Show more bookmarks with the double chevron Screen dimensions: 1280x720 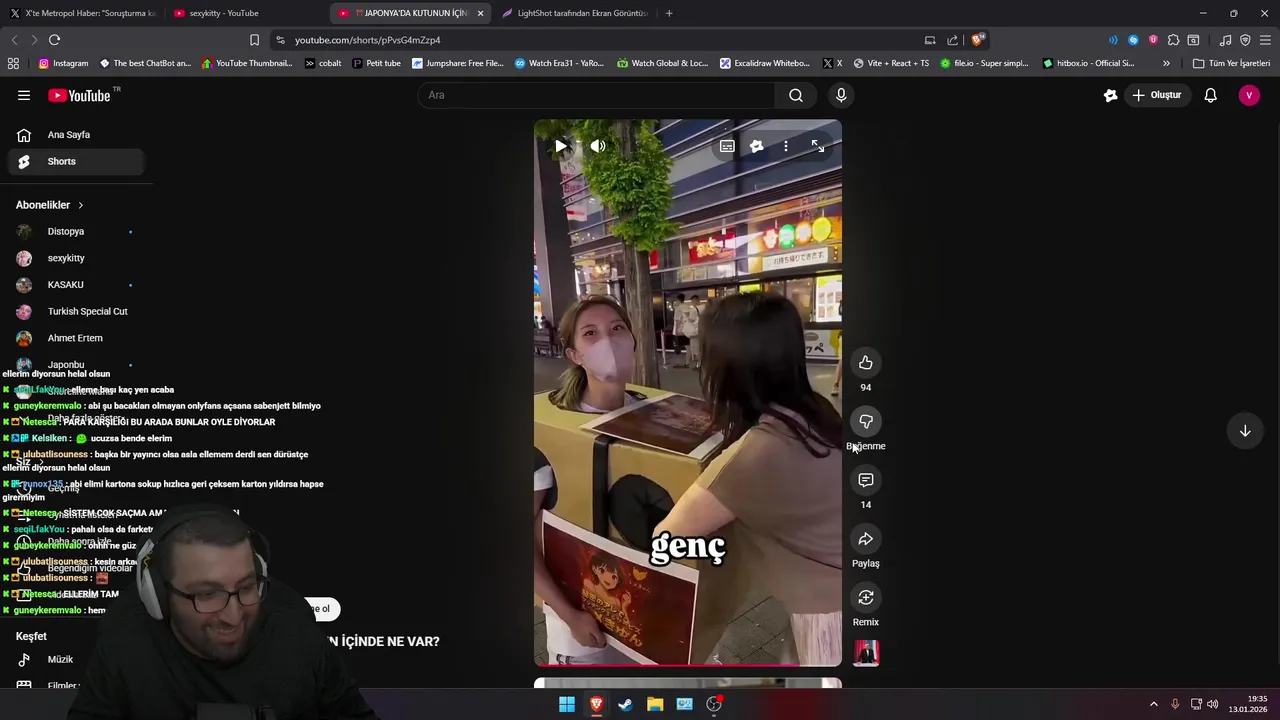[1166, 63]
